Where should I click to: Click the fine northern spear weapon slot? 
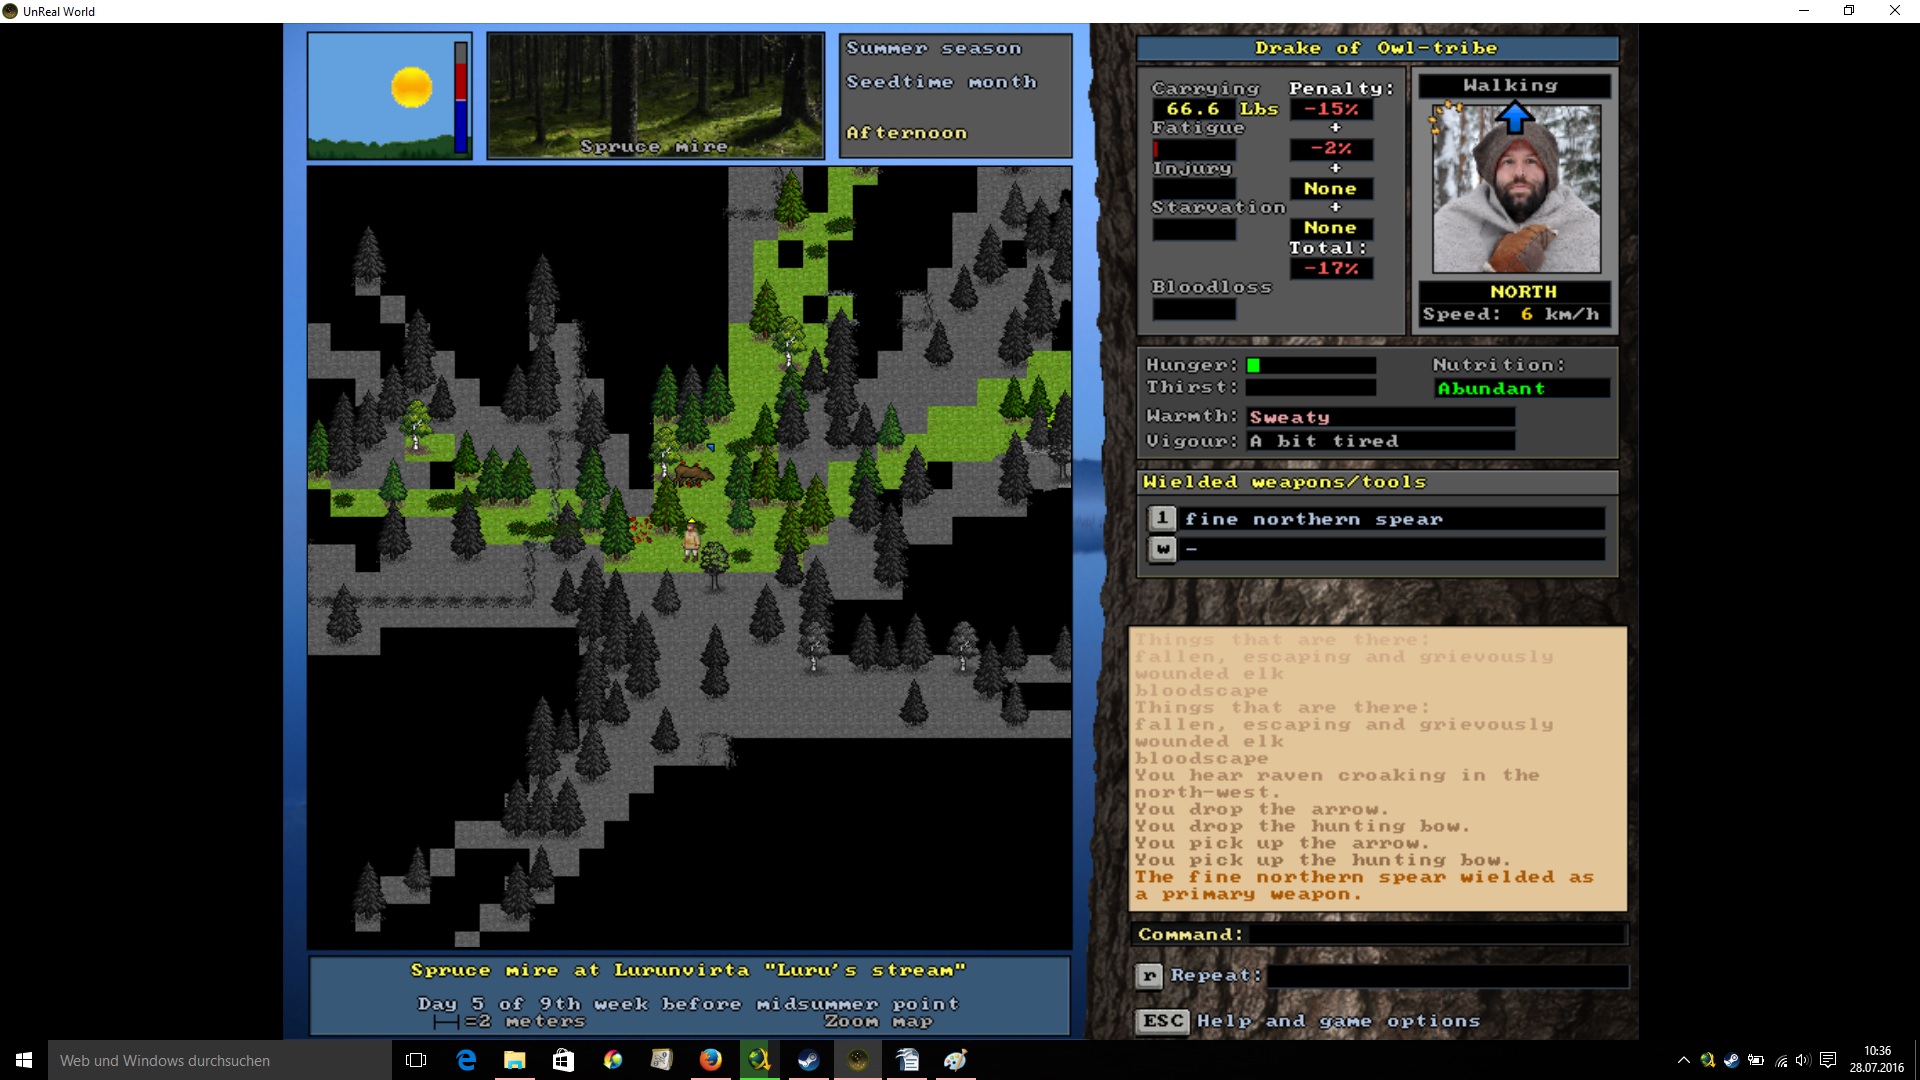coord(1394,518)
